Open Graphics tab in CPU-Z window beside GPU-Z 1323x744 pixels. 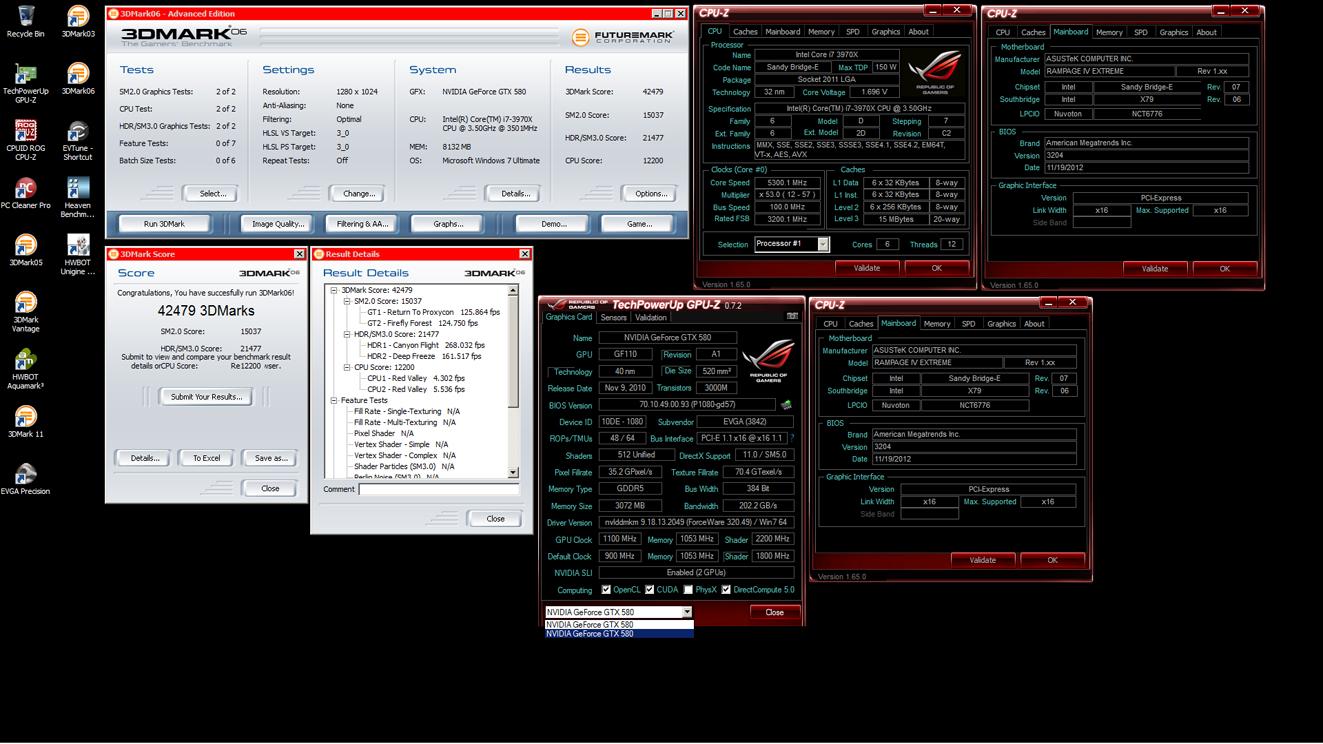(1001, 324)
